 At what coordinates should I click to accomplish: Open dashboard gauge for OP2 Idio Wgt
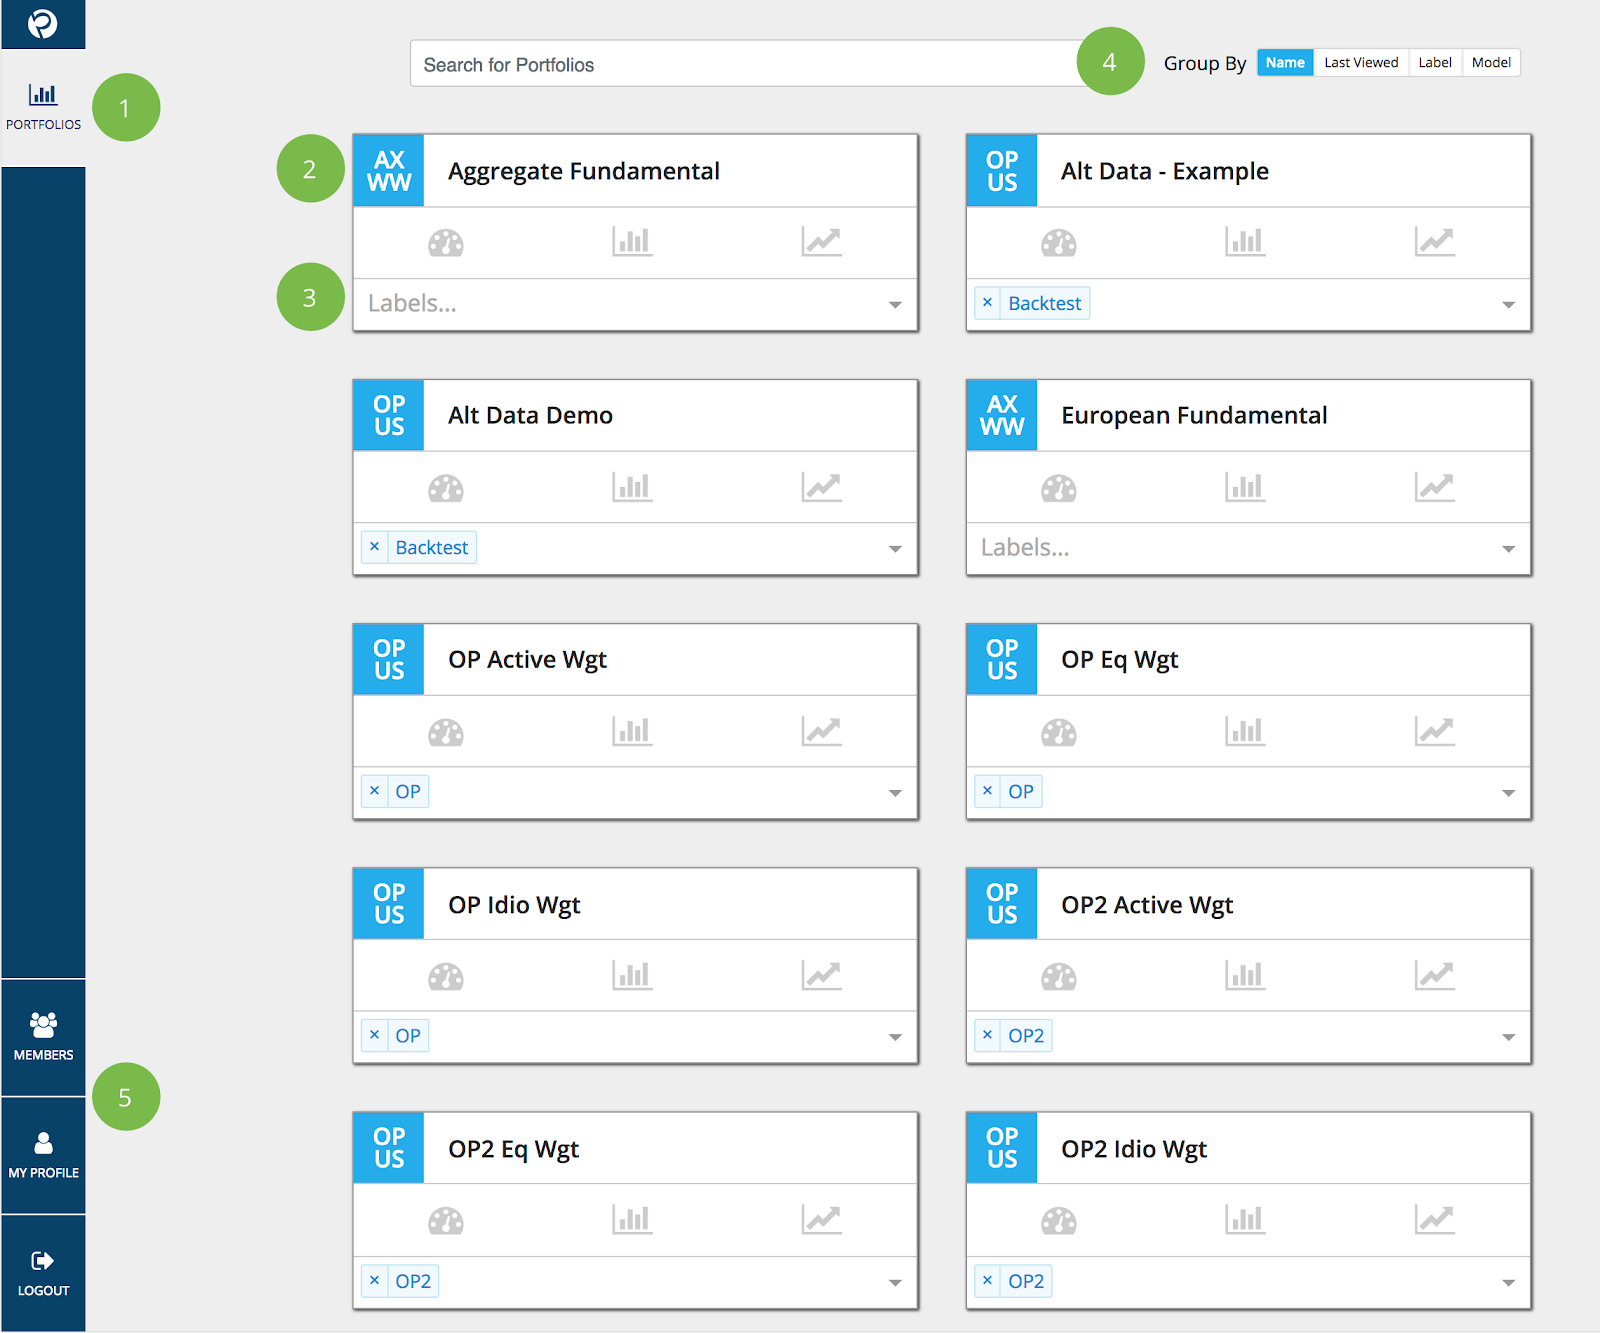pyautogui.click(x=1059, y=1221)
